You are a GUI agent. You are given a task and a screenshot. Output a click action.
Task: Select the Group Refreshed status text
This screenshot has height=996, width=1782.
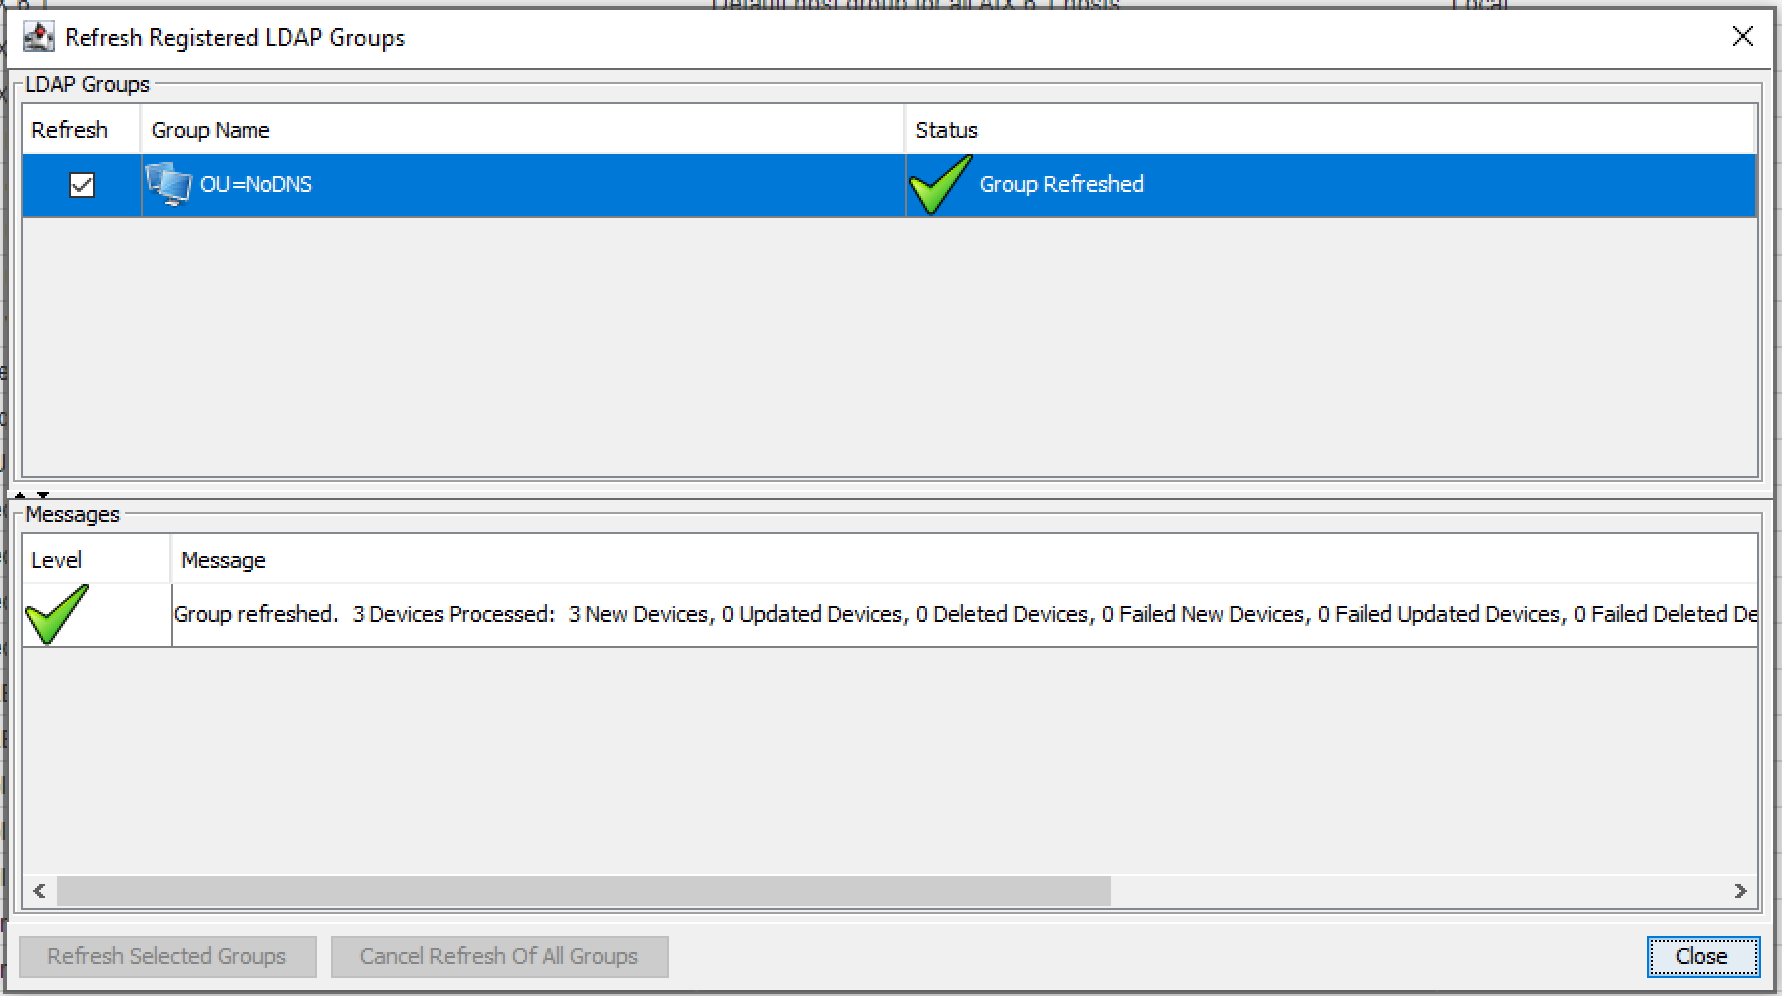point(1062,184)
